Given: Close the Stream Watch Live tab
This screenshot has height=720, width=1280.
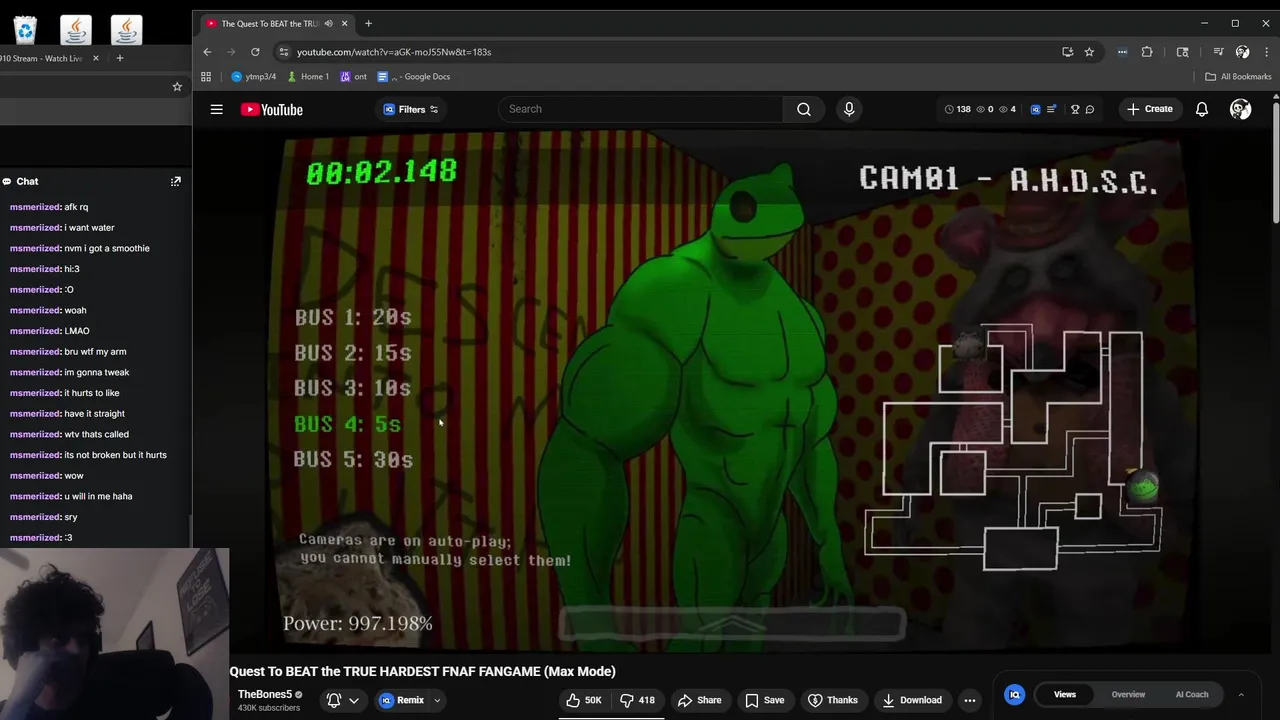Looking at the screenshot, I should [x=96, y=58].
